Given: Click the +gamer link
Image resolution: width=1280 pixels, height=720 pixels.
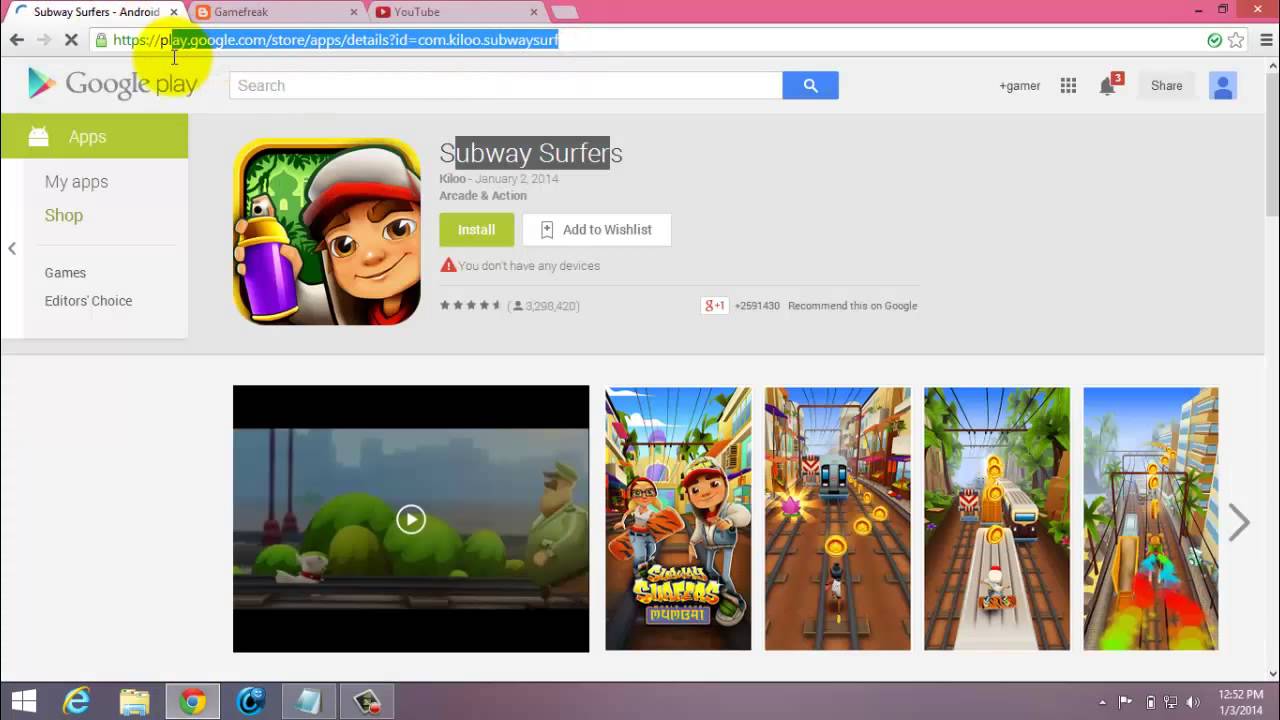Looking at the screenshot, I should tap(1020, 85).
